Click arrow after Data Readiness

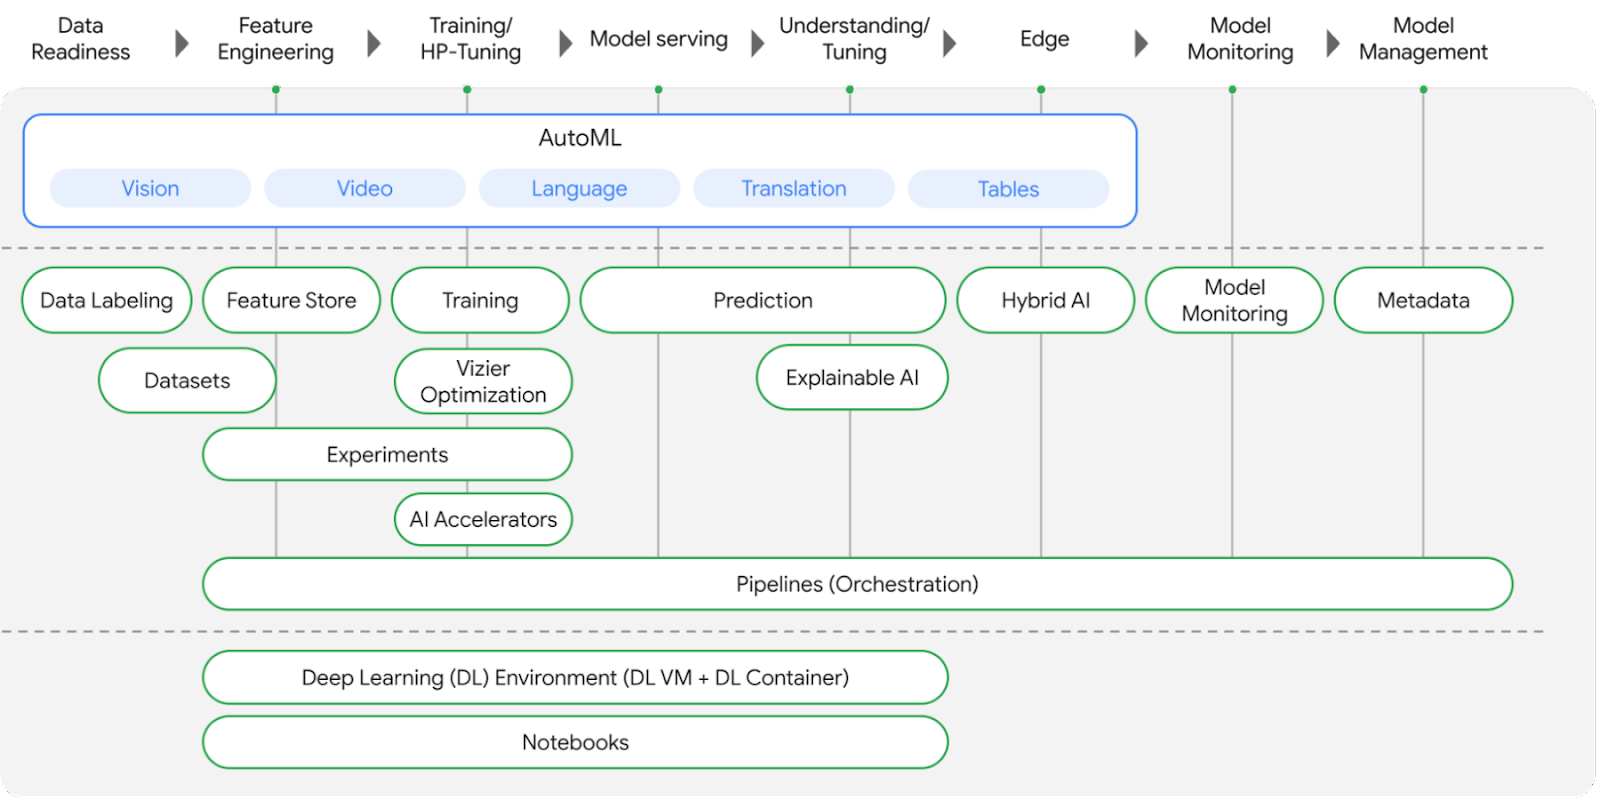click(182, 43)
